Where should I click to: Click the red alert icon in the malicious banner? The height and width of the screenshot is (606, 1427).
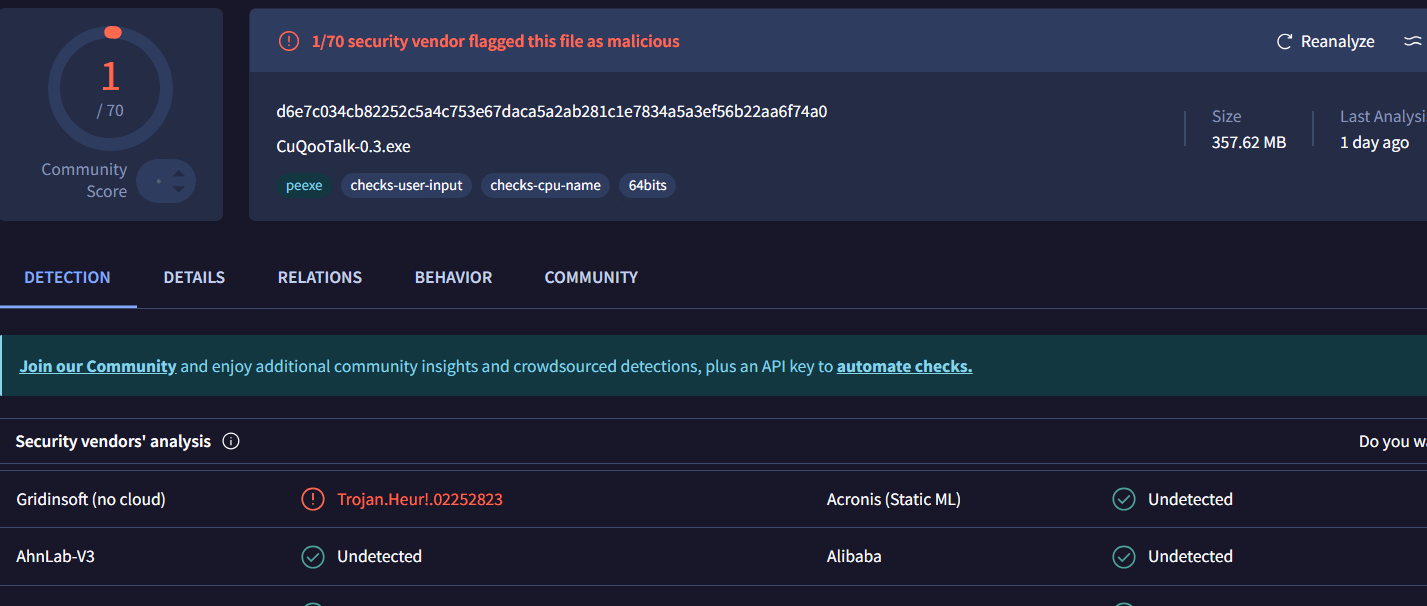pyautogui.click(x=289, y=41)
